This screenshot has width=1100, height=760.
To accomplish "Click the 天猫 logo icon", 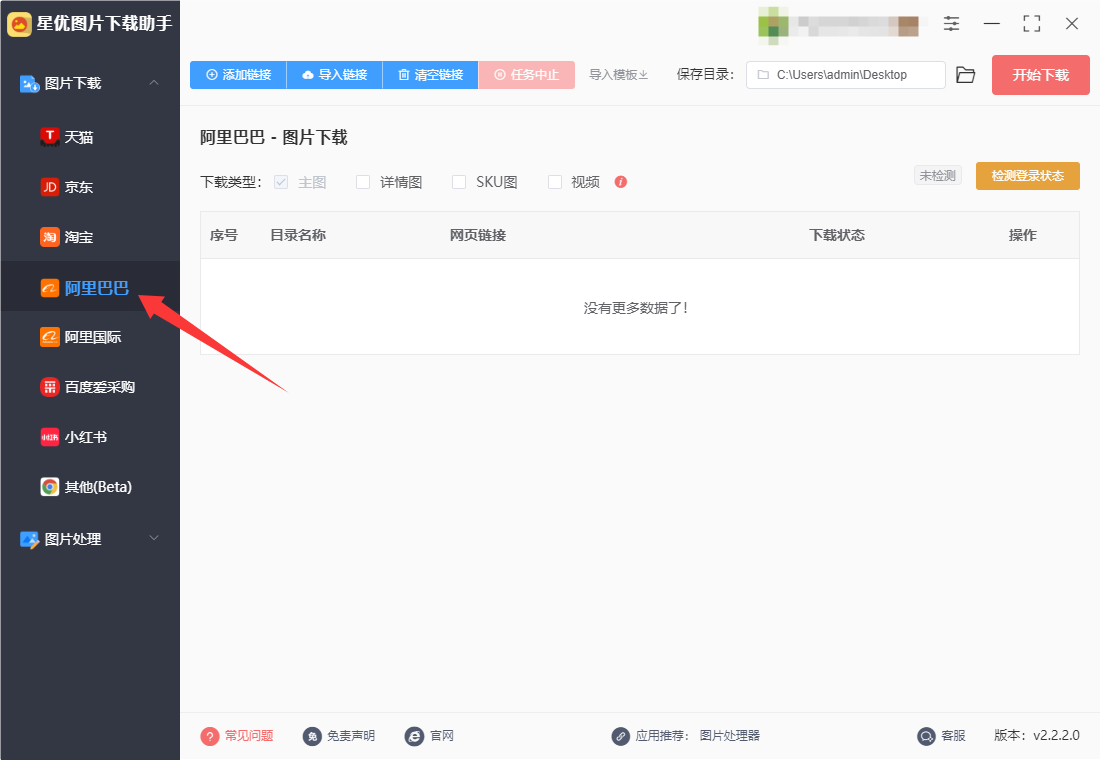I will click(50, 137).
